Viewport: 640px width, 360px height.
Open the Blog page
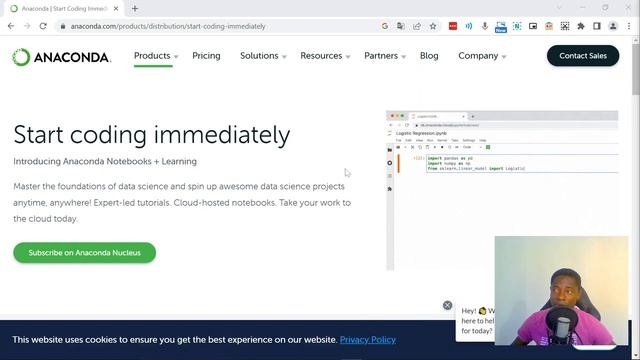click(429, 56)
